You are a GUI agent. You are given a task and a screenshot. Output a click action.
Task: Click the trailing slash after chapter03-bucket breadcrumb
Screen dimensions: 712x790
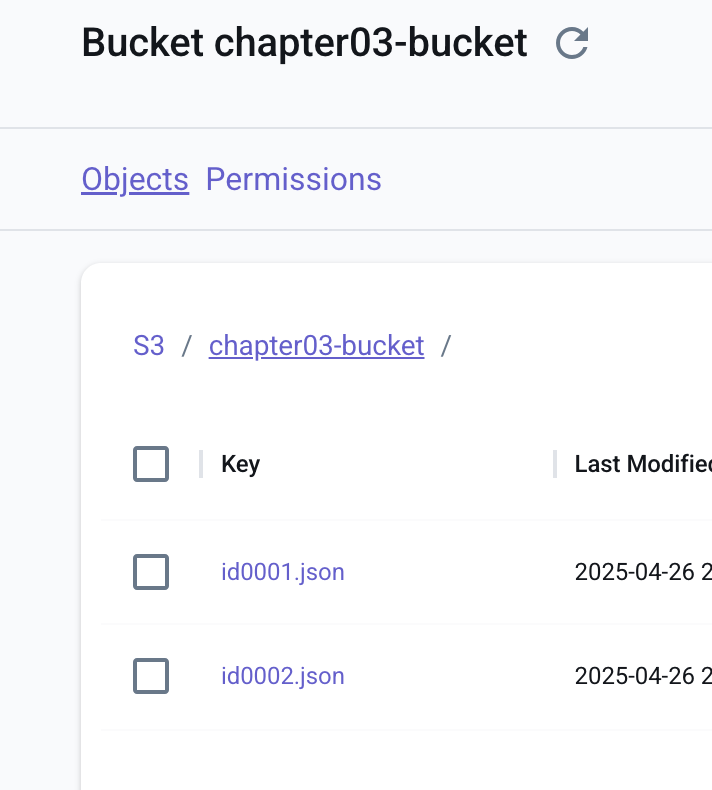click(446, 347)
